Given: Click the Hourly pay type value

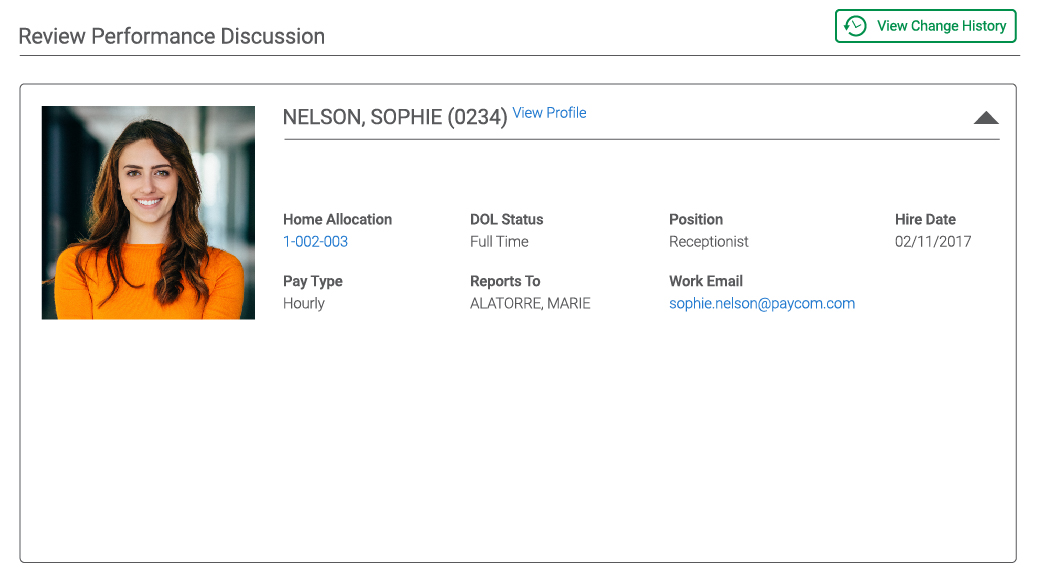Looking at the screenshot, I should point(303,304).
